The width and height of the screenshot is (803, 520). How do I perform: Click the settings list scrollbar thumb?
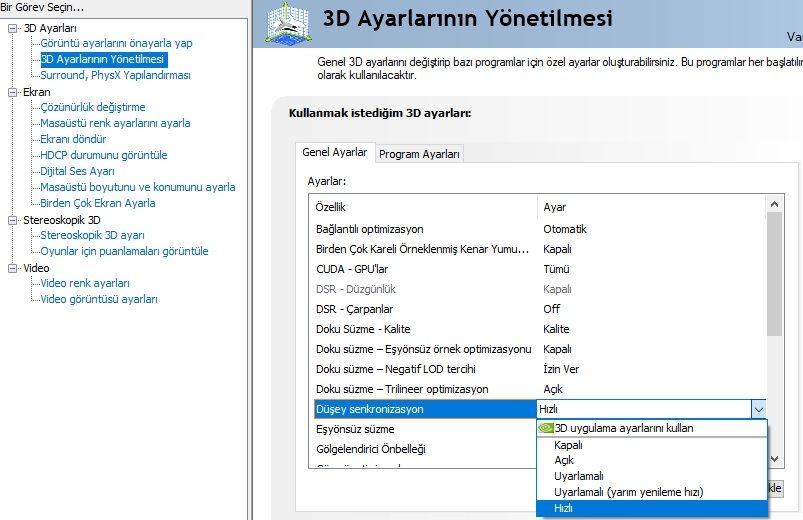pos(774,274)
